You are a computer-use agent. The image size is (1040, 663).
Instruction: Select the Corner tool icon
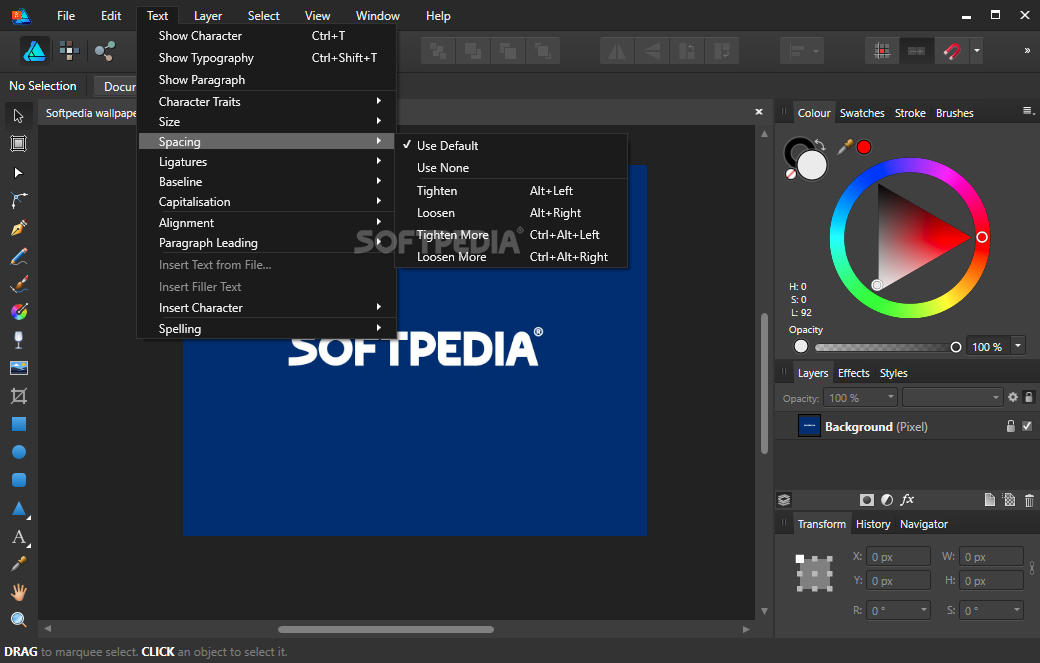19,200
